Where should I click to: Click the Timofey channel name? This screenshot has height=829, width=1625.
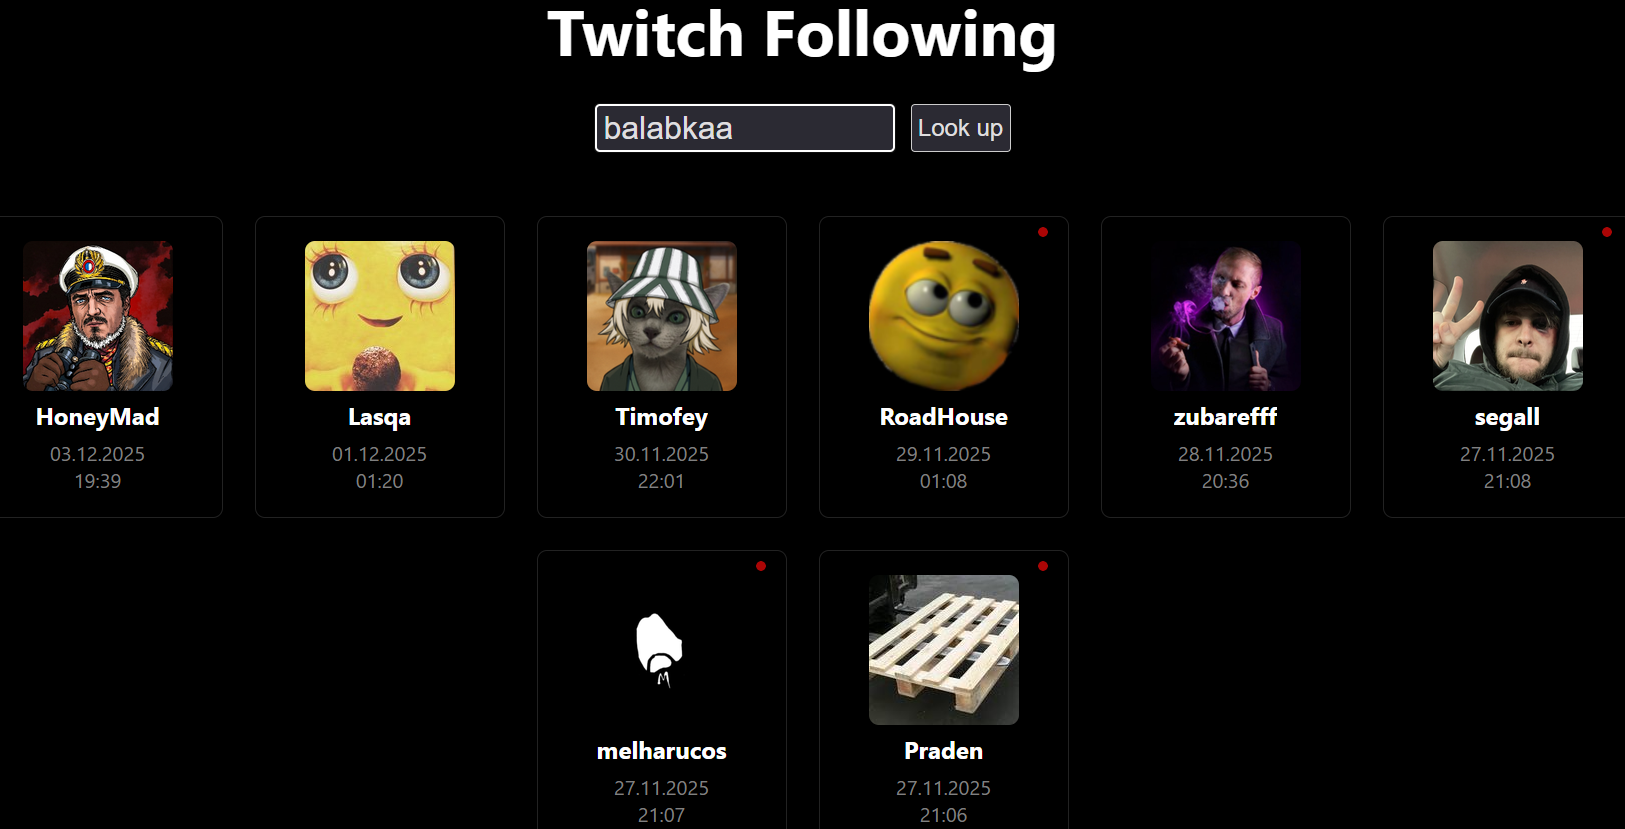tap(662, 417)
